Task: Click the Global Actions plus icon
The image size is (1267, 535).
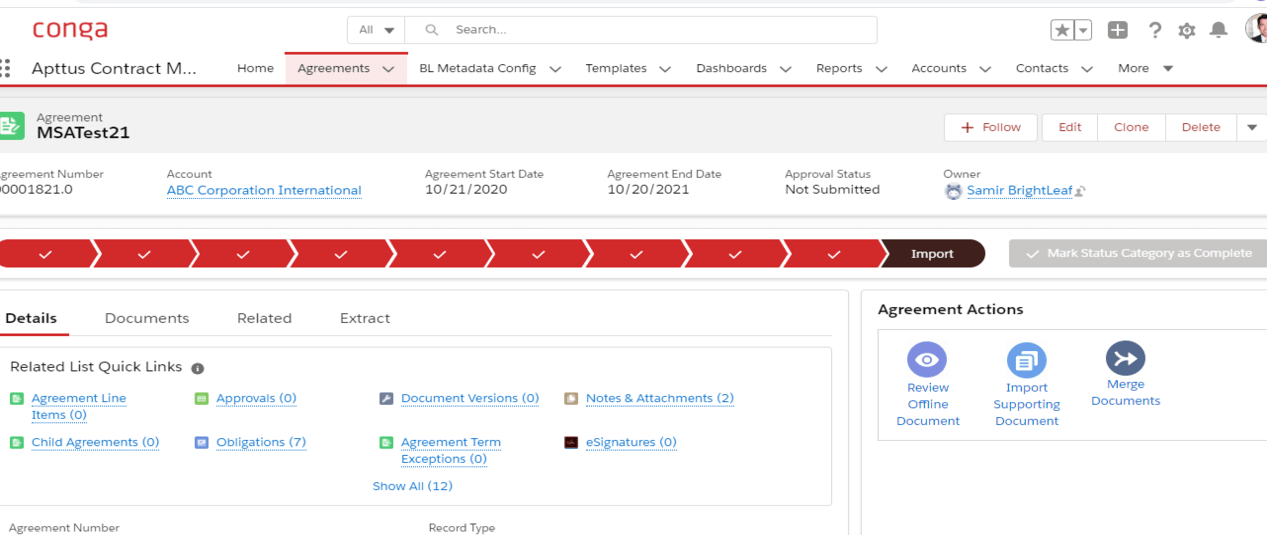Action: [1118, 30]
